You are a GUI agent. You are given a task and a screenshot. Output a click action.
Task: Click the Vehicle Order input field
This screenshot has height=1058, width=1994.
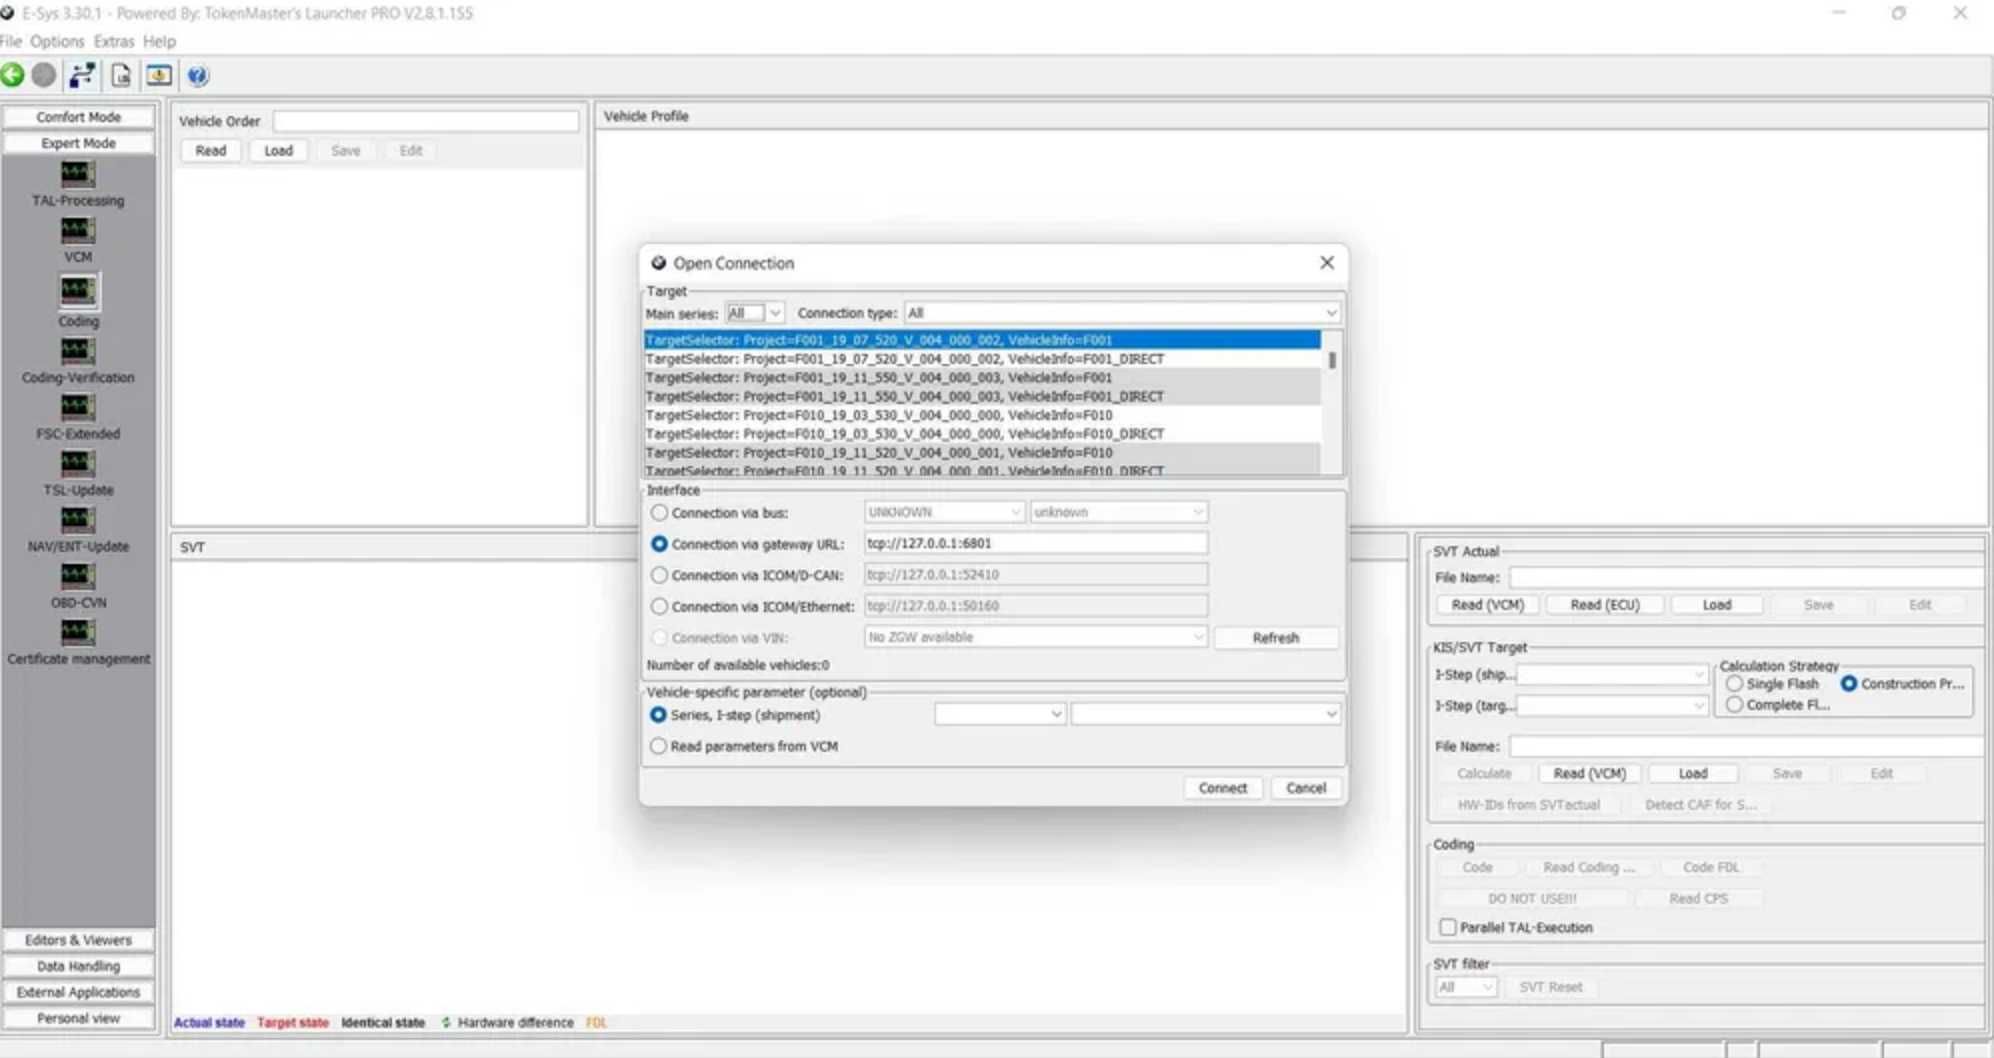[426, 121]
